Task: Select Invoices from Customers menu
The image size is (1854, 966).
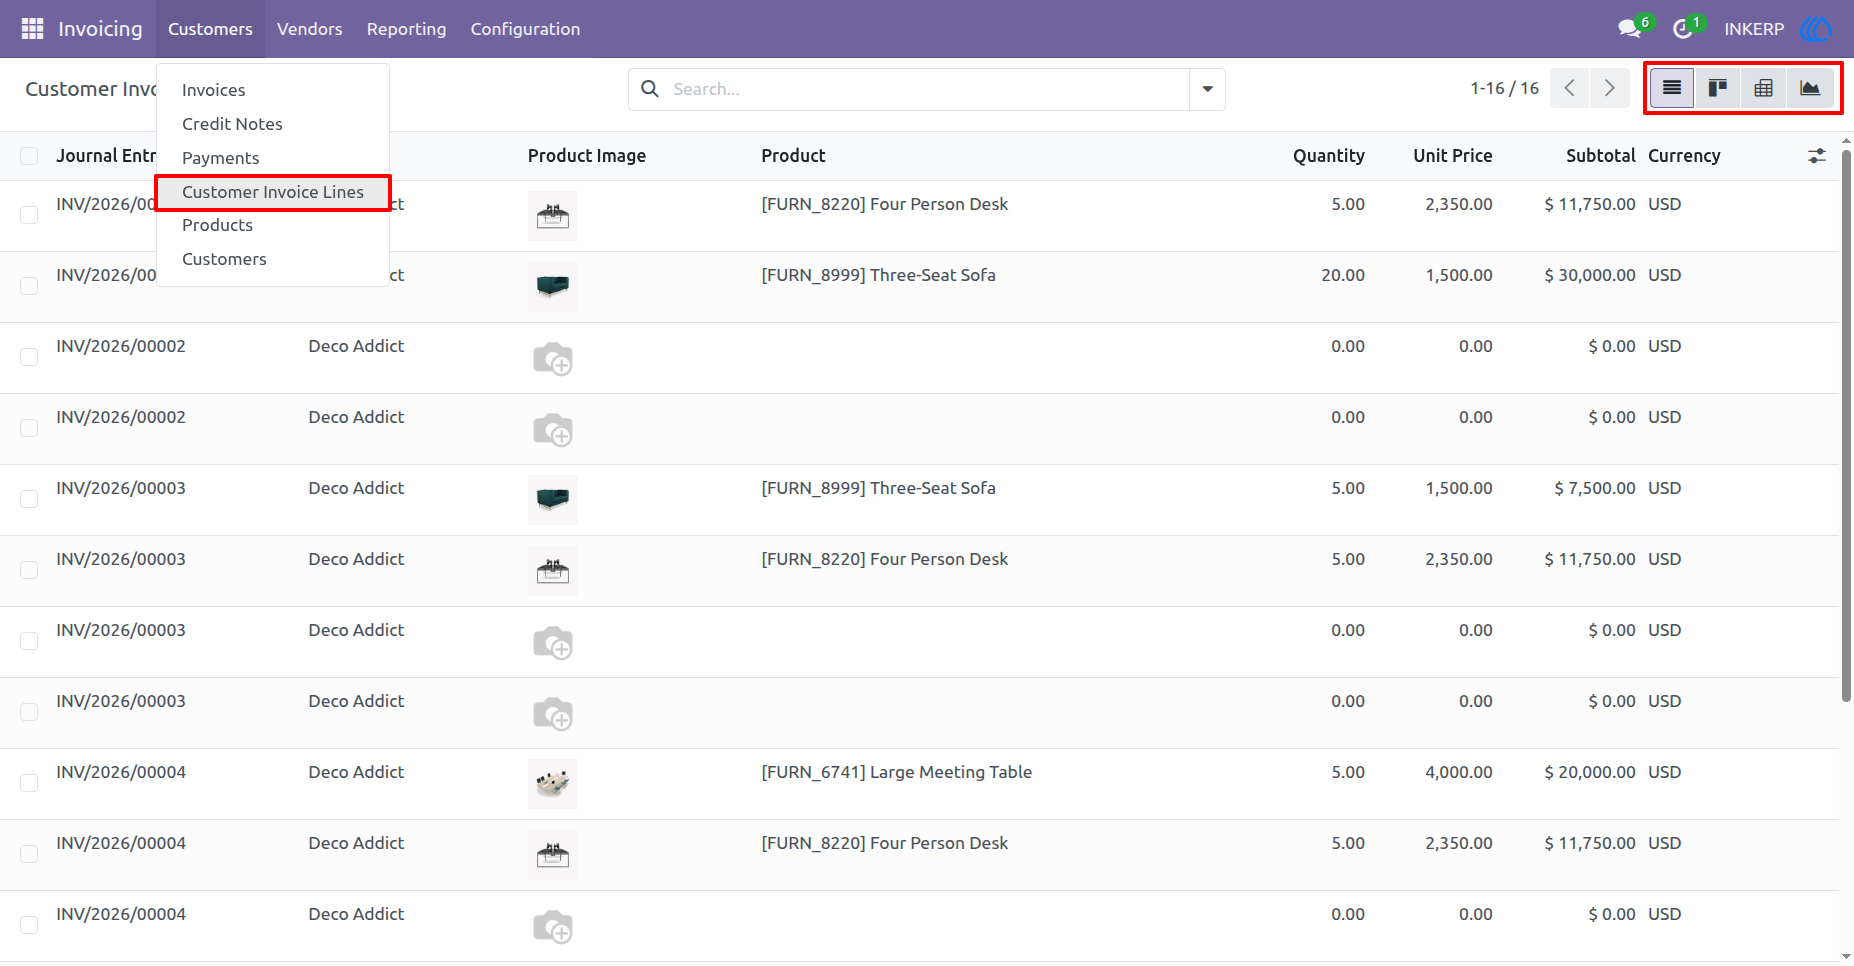Action: 273,90
